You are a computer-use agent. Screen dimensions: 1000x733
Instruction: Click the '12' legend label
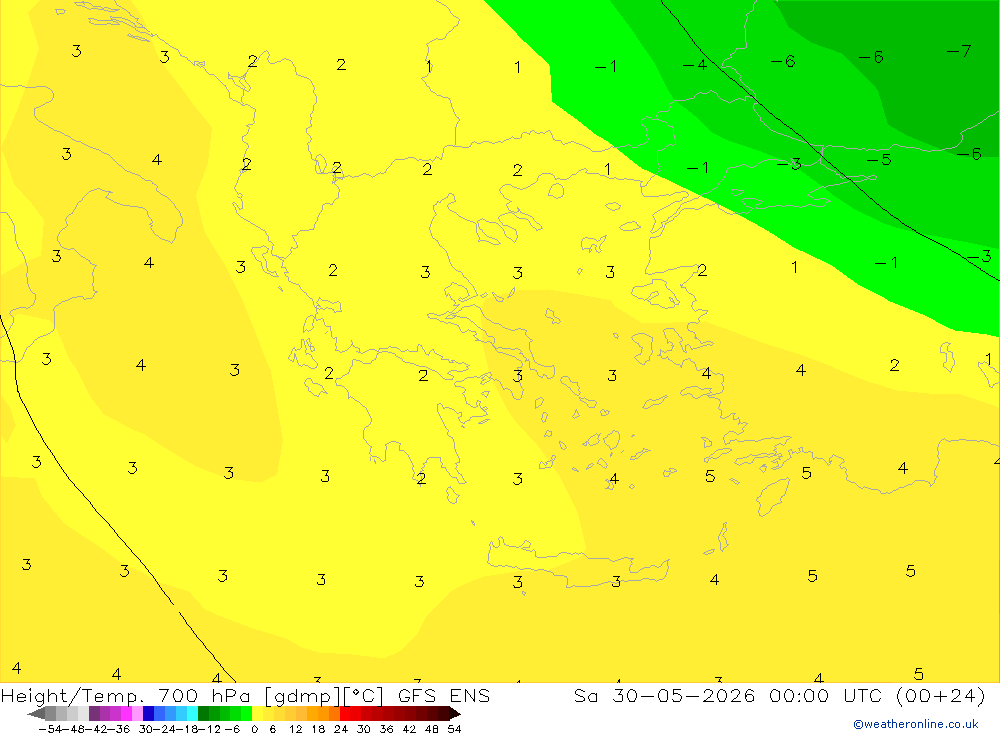click(x=295, y=729)
